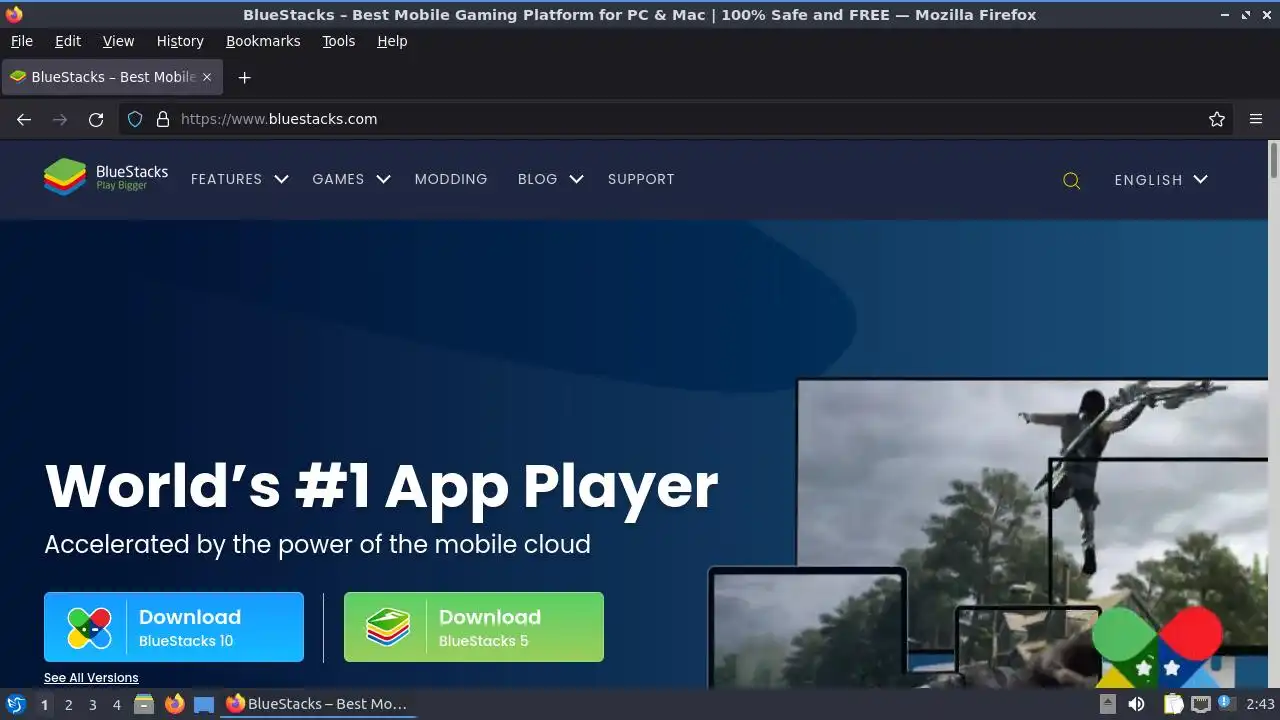Open a new tab with plus button
Image resolution: width=1280 pixels, height=720 pixels.
[x=244, y=77]
